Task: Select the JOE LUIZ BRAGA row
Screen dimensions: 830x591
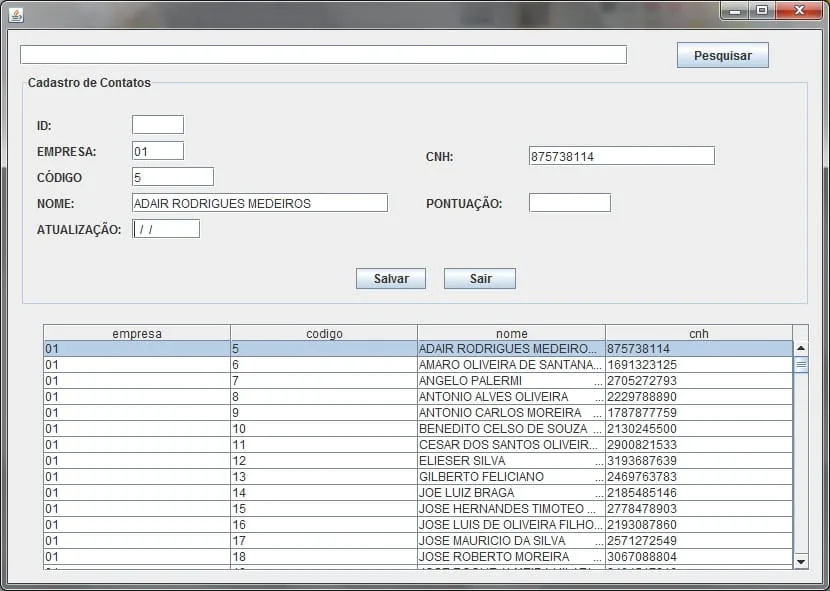Action: click(418, 492)
